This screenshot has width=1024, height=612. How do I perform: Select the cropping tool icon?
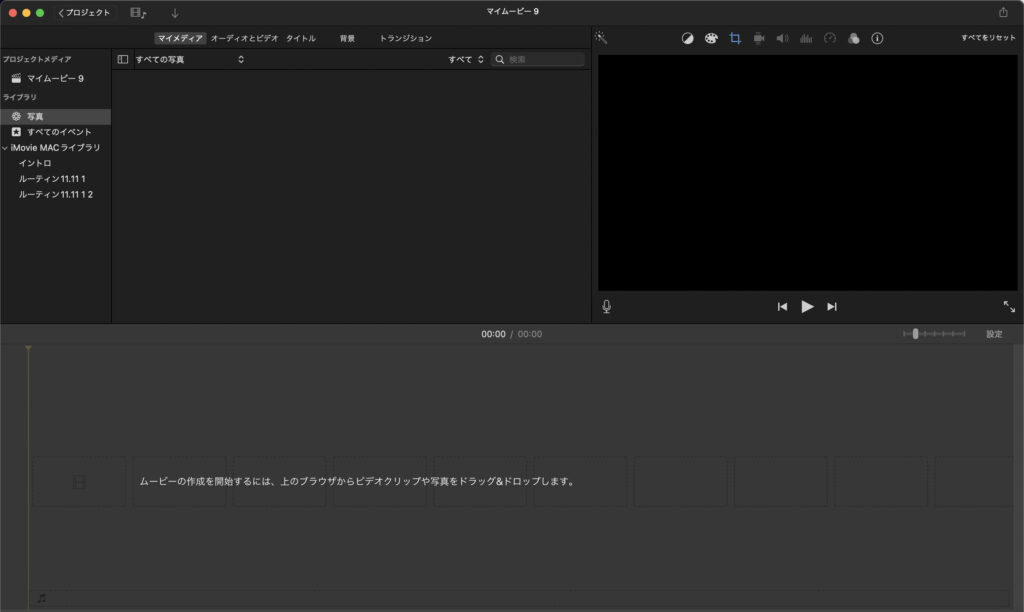(735, 38)
